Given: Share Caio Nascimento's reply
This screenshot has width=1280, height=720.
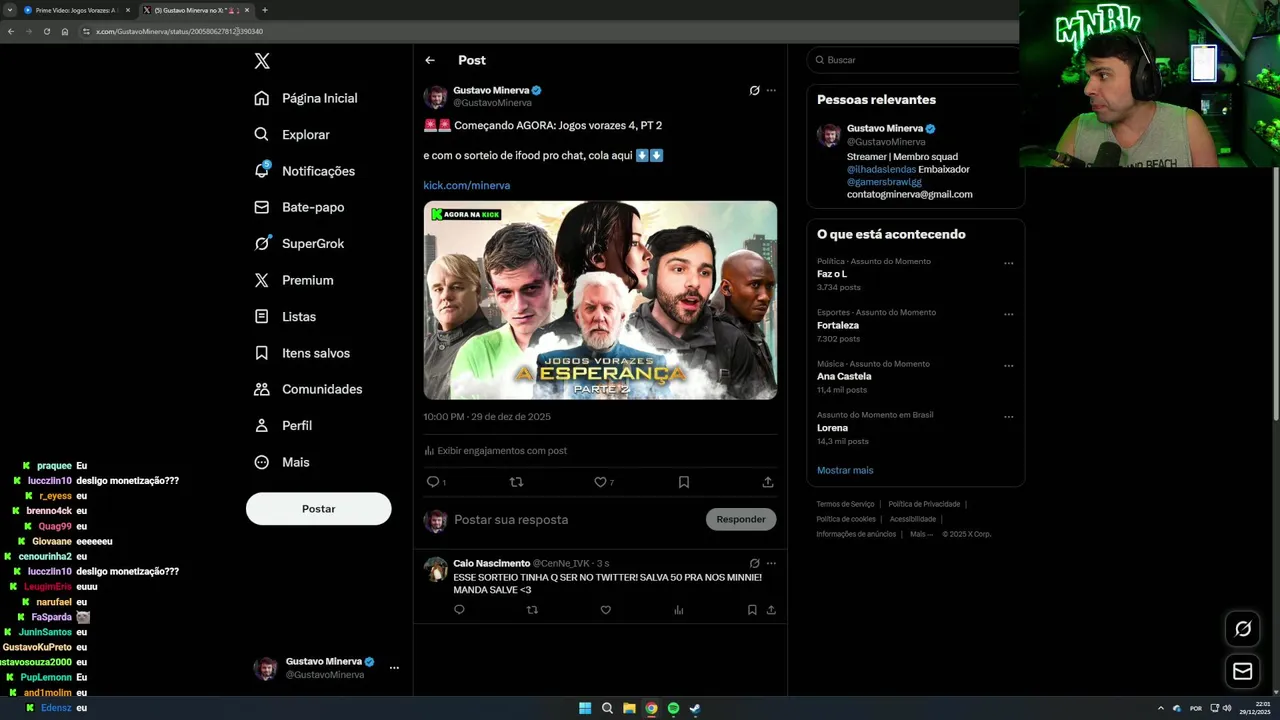Looking at the screenshot, I should click(x=771, y=610).
